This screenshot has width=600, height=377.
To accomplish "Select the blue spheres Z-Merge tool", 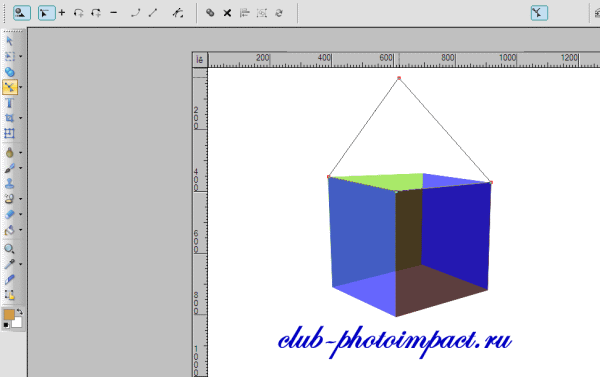I will (x=10, y=72).
